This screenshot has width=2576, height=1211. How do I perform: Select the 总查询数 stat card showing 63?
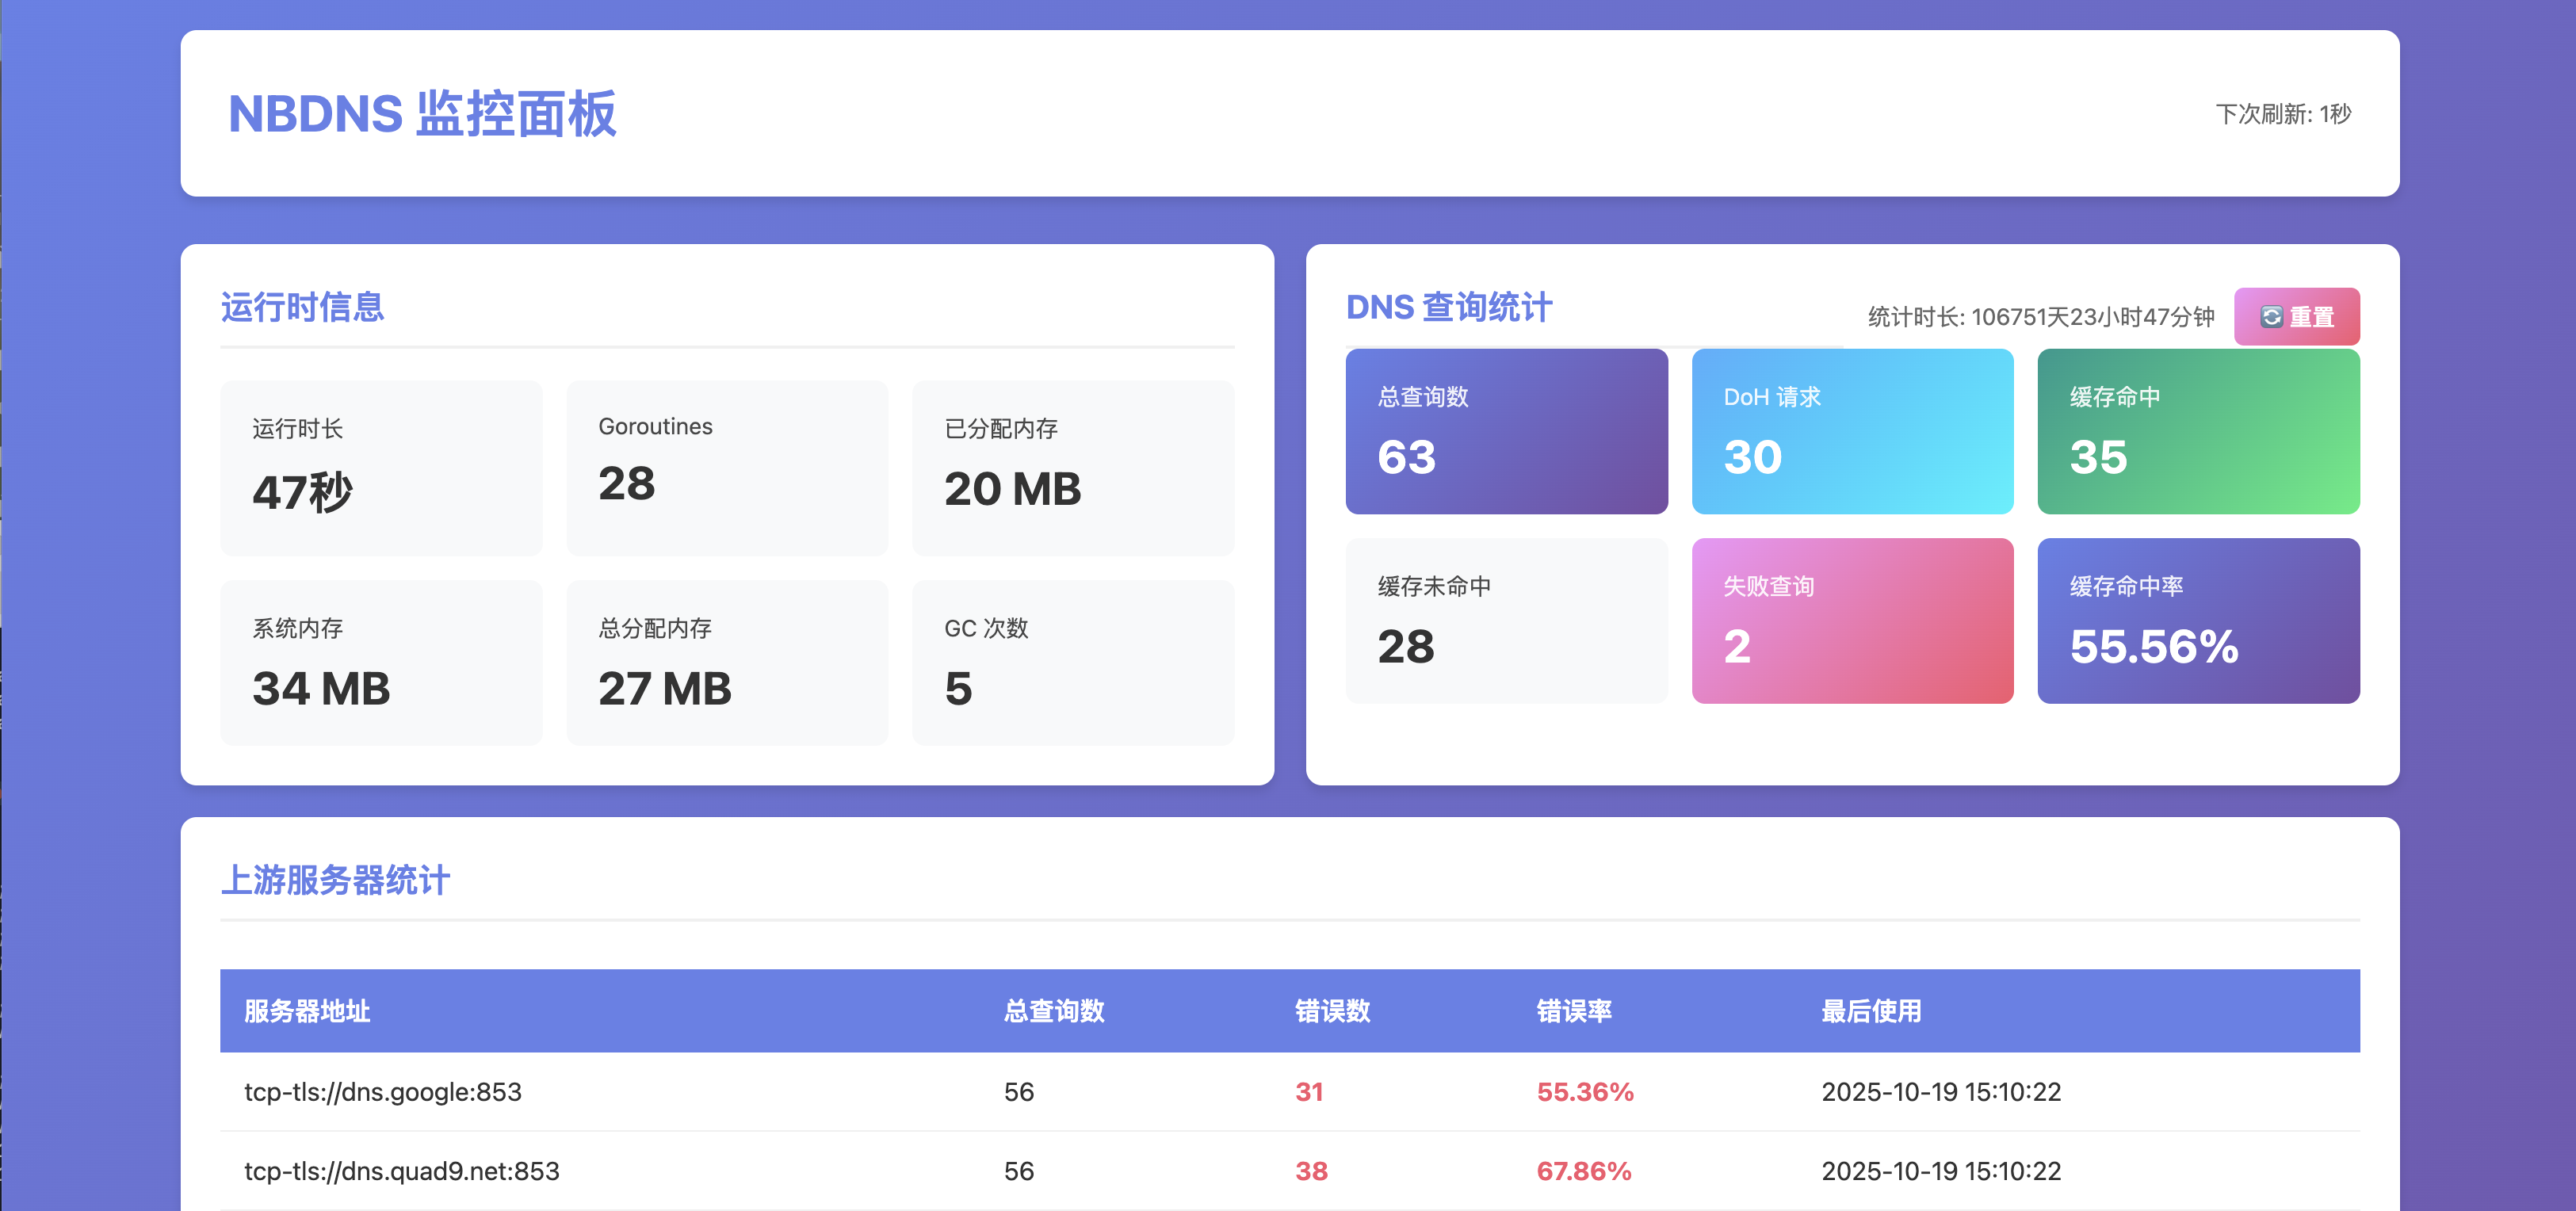pyautogui.click(x=1506, y=432)
